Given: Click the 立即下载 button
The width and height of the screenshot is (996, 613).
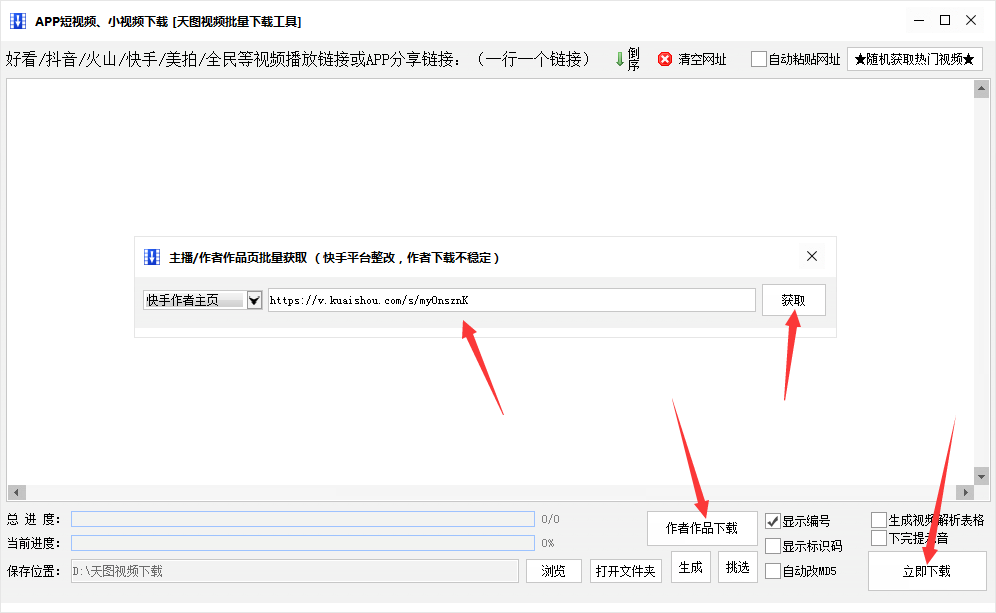Looking at the screenshot, I should 927,571.
